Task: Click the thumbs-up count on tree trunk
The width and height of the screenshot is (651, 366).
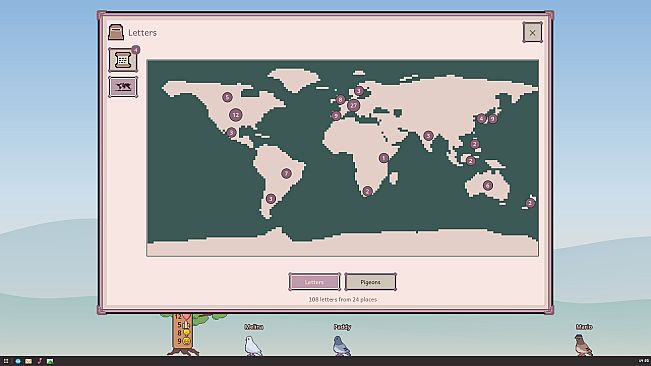Action: [183, 325]
